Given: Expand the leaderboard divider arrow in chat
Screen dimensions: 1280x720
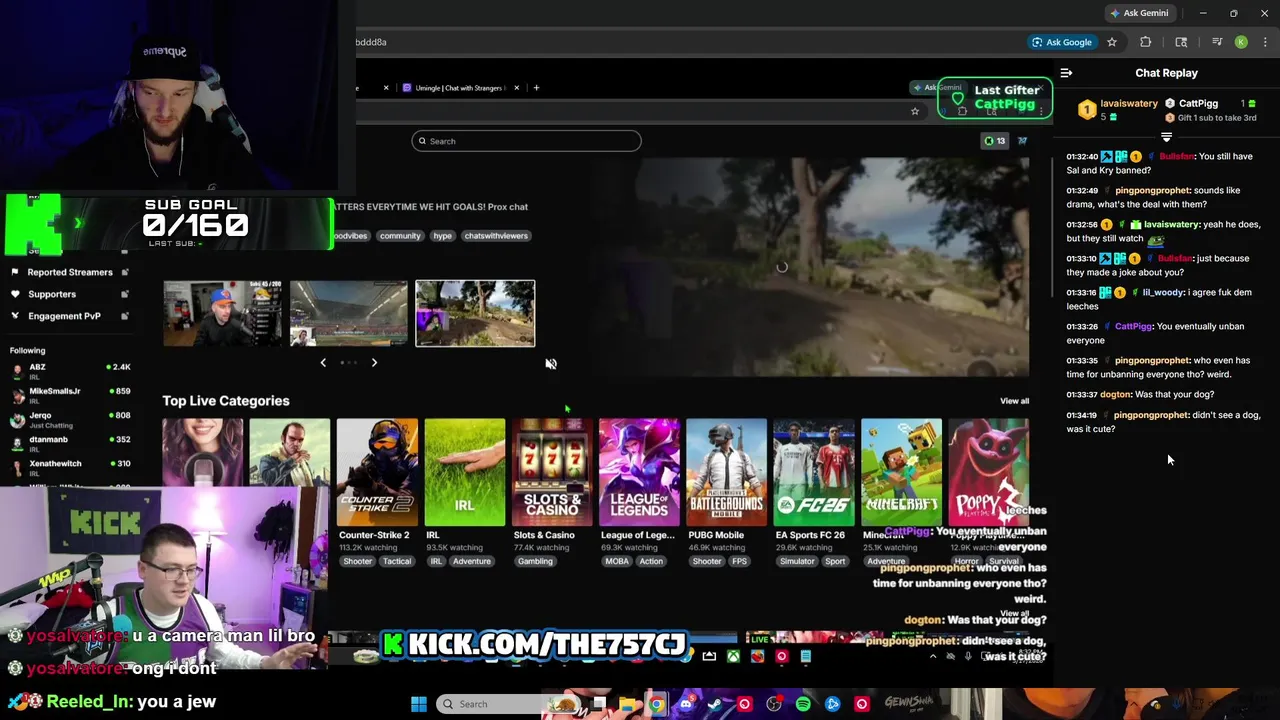Looking at the screenshot, I should point(1166,137).
